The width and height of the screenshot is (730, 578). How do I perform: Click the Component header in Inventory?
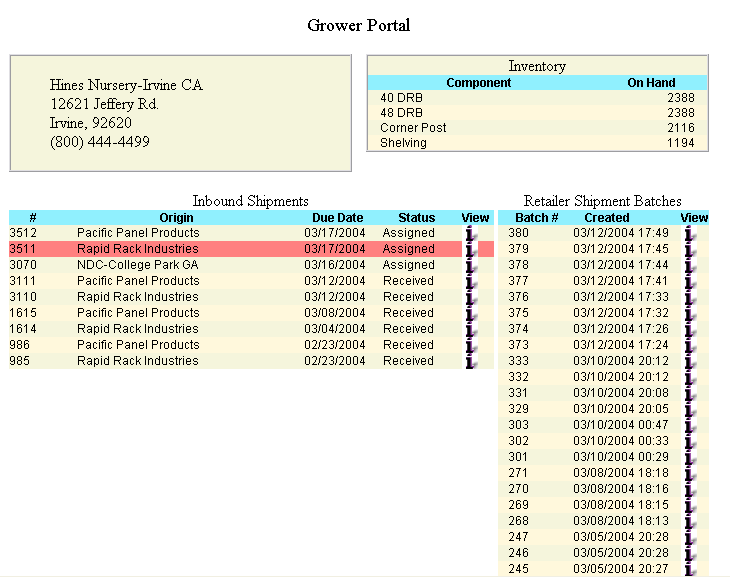tap(479, 83)
